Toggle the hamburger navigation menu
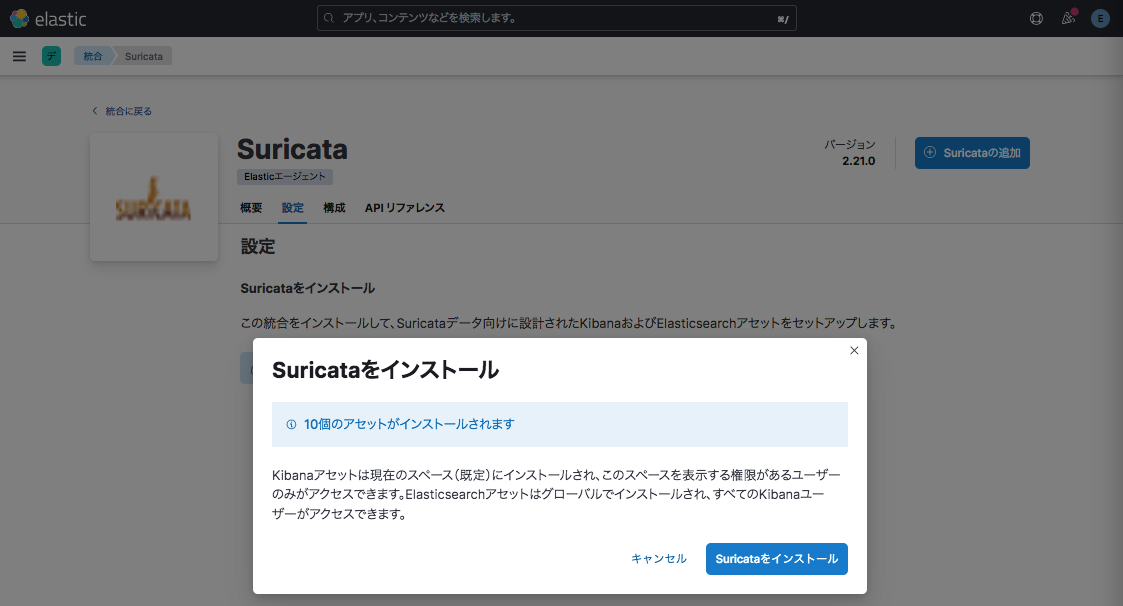The width and height of the screenshot is (1123, 606). click(x=19, y=56)
